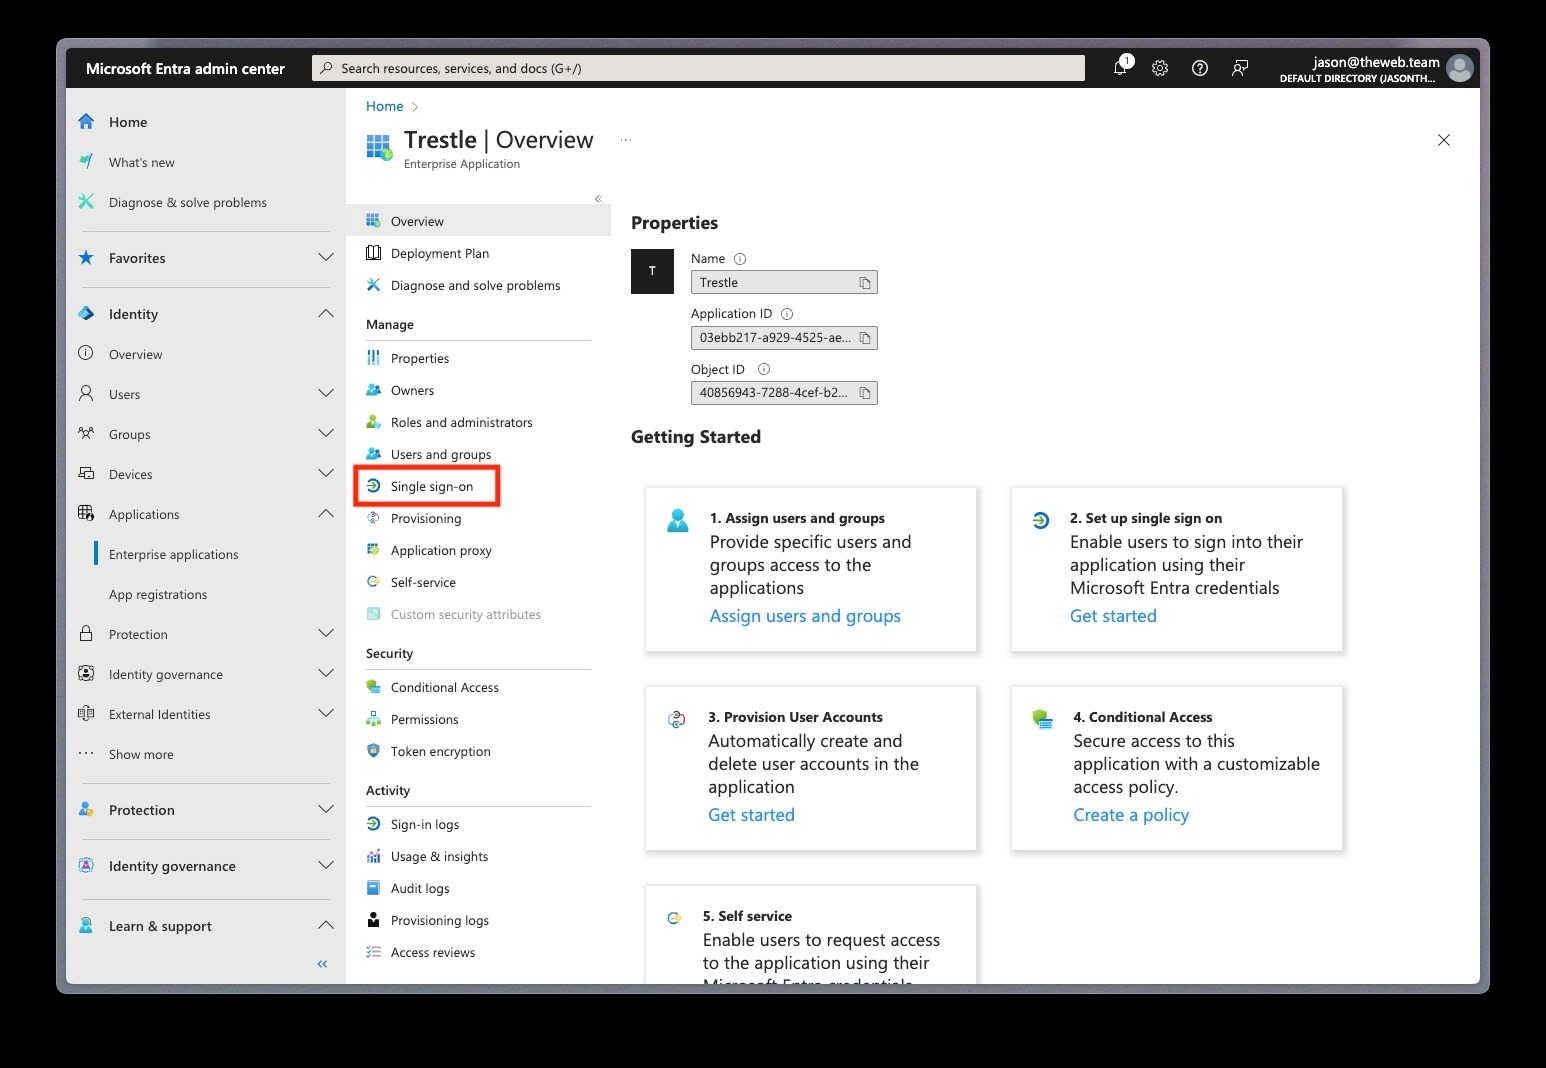This screenshot has width=1546, height=1068.
Task: Click the Token encryption shield icon
Action: point(373,751)
